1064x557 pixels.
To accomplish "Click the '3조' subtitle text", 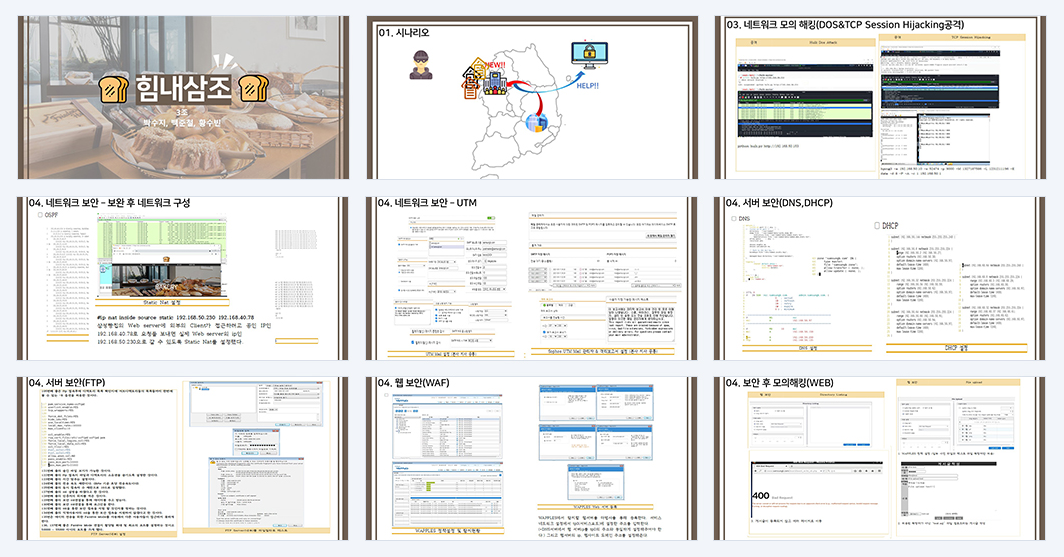I will click(x=182, y=112).
